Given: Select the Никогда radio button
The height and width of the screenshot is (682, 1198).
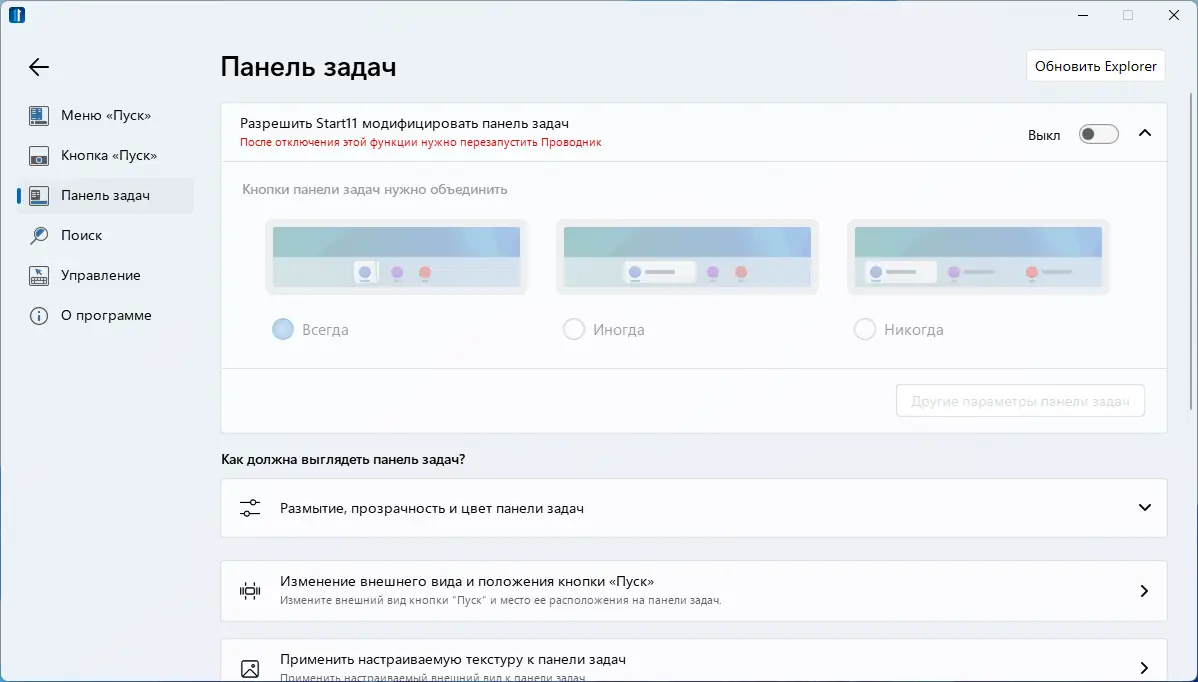Looking at the screenshot, I should 865,328.
